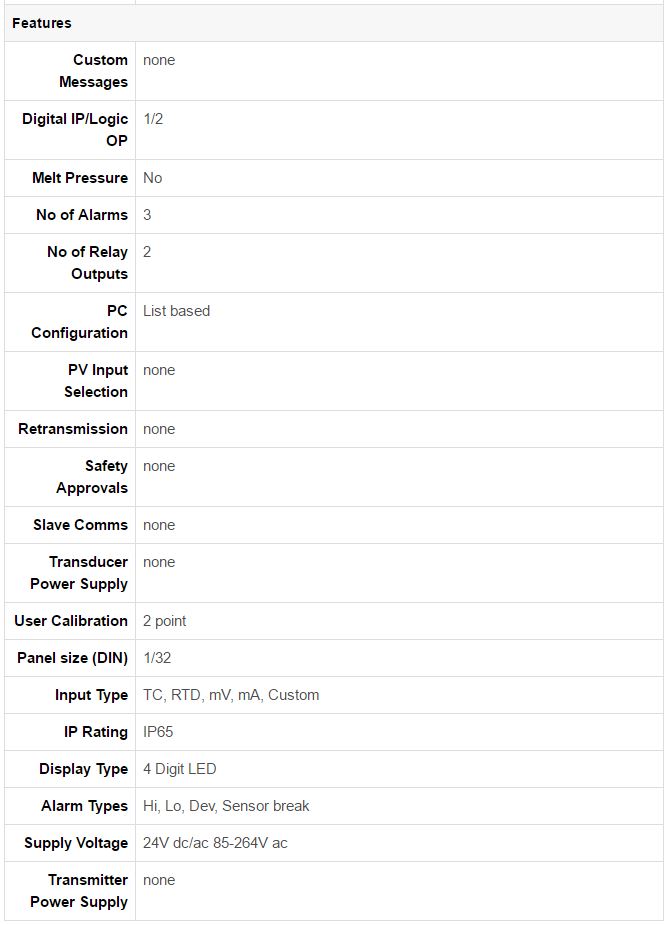669x925 pixels.
Task: Click the 24V dc/ac 85-264V ac value
Action: (215, 844)
